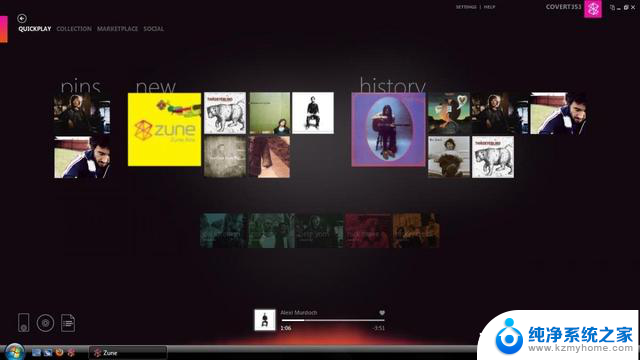Click the COVERT353 username
This screenshot has height=360, width=640.
click(563, 7)
